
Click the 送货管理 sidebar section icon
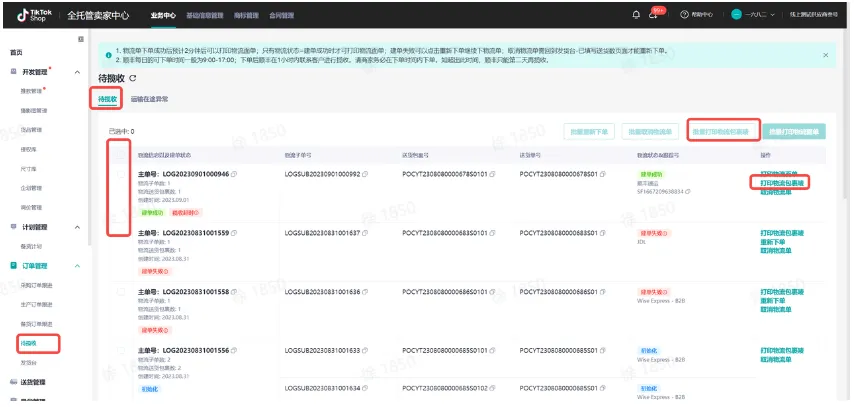click(14, 381)
